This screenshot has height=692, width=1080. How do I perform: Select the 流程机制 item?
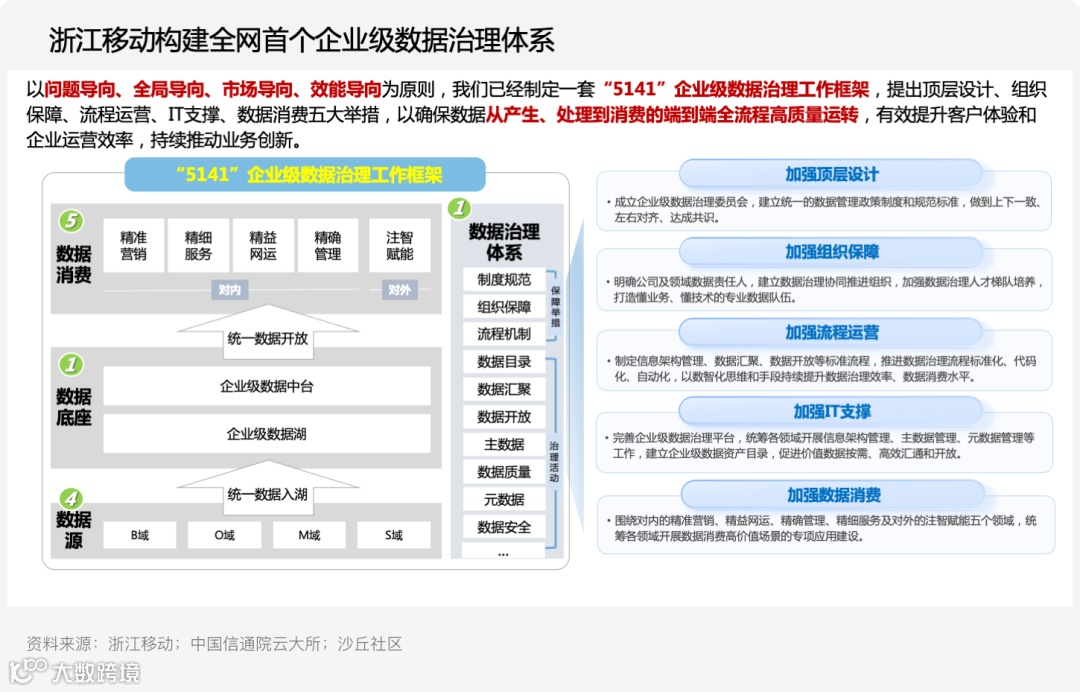(x=504, y=334)
